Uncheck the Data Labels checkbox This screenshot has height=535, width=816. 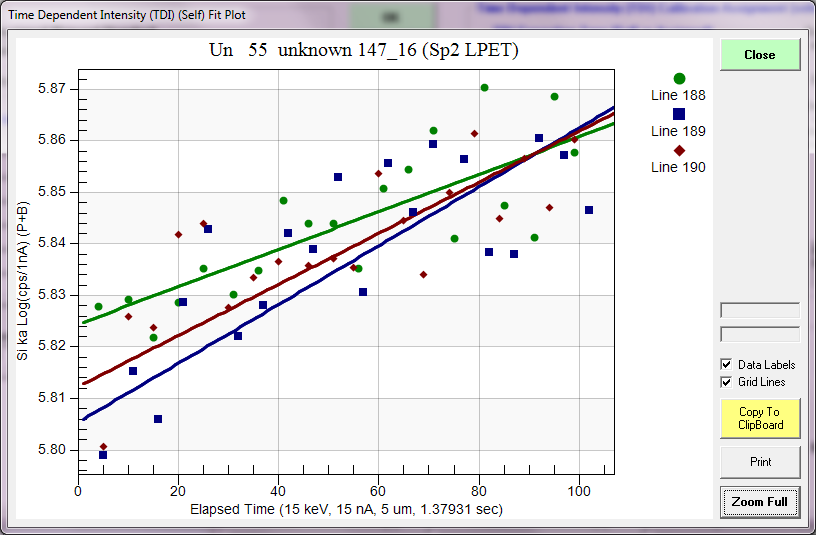point(726,365)
